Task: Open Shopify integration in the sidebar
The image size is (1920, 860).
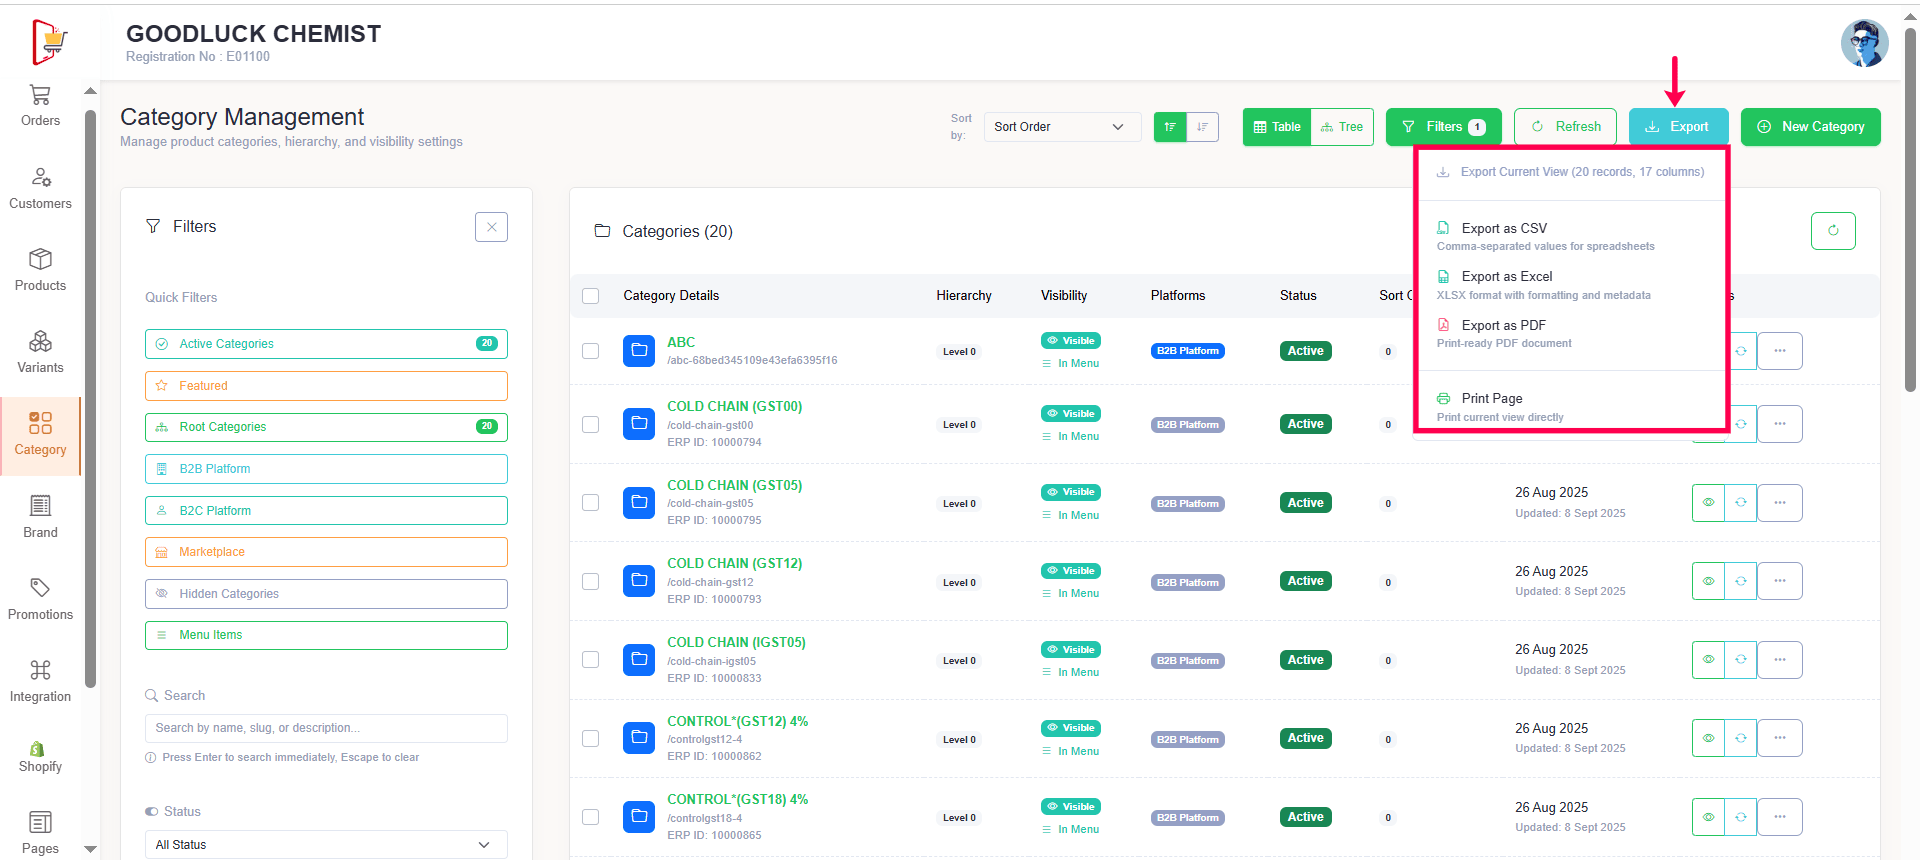Action: (x=40, y=757)
